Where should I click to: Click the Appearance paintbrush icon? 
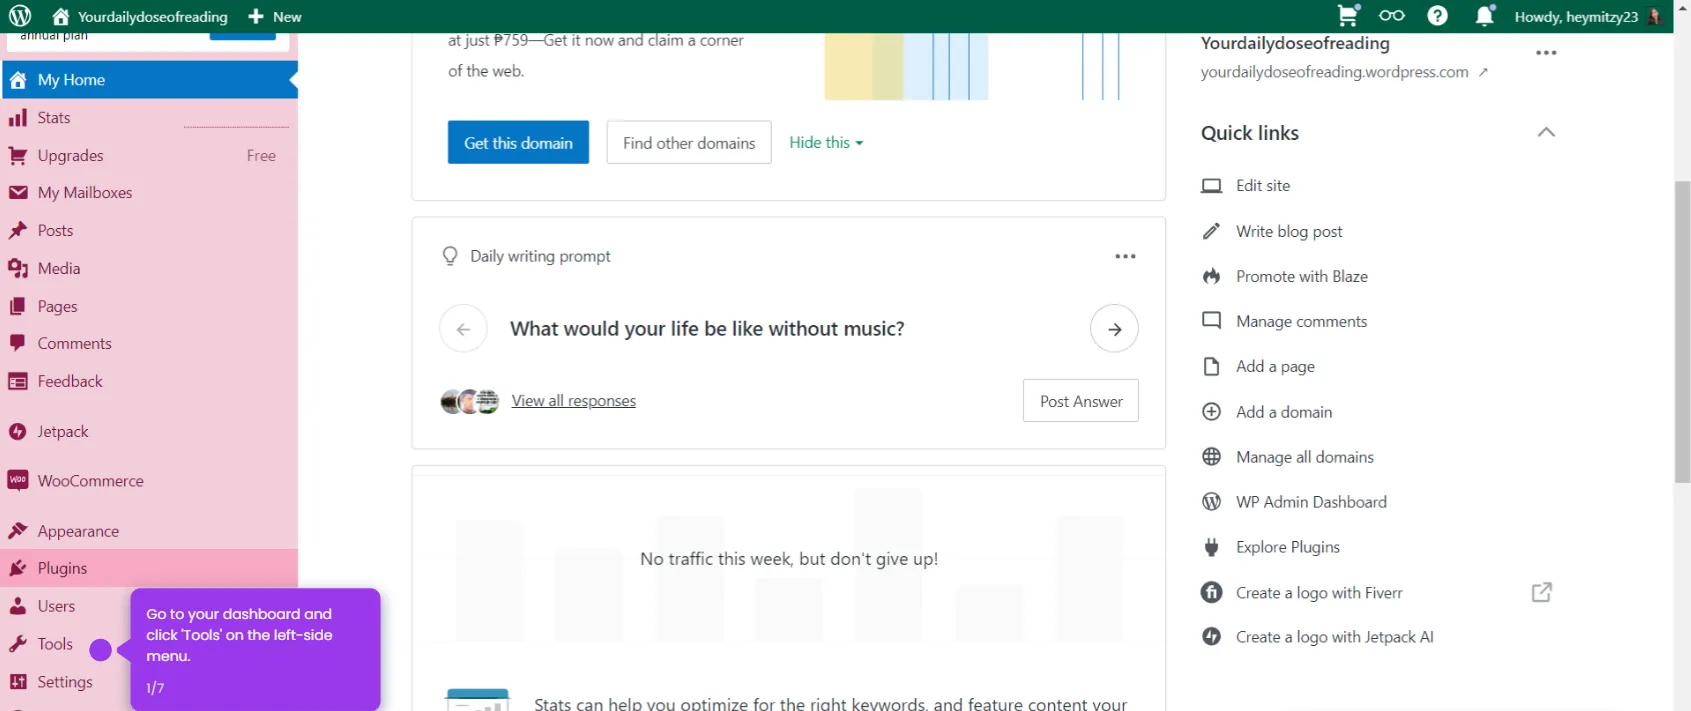click(18, 531)
